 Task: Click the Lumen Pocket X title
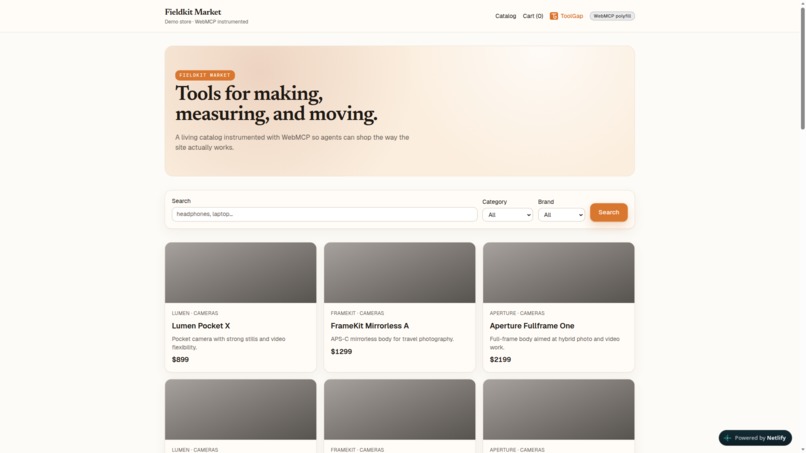pos(201,326)
